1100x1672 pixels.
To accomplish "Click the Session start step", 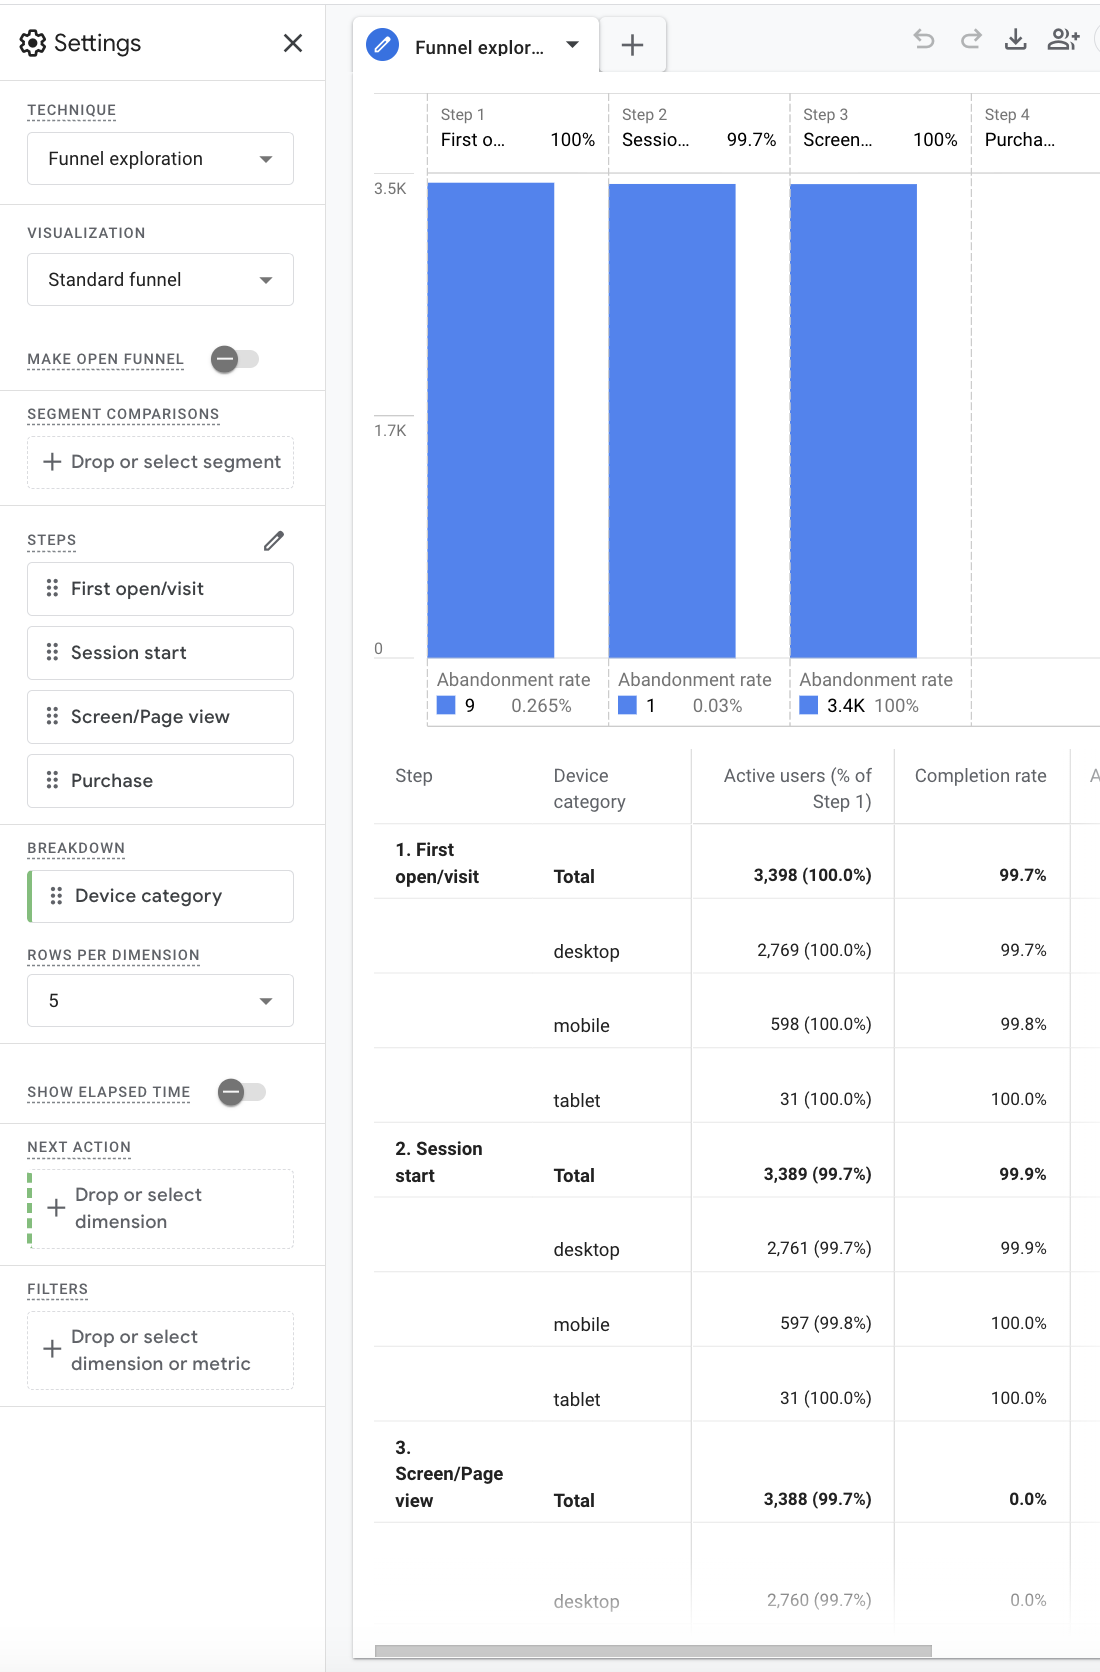I will click(x=160, y=653).
